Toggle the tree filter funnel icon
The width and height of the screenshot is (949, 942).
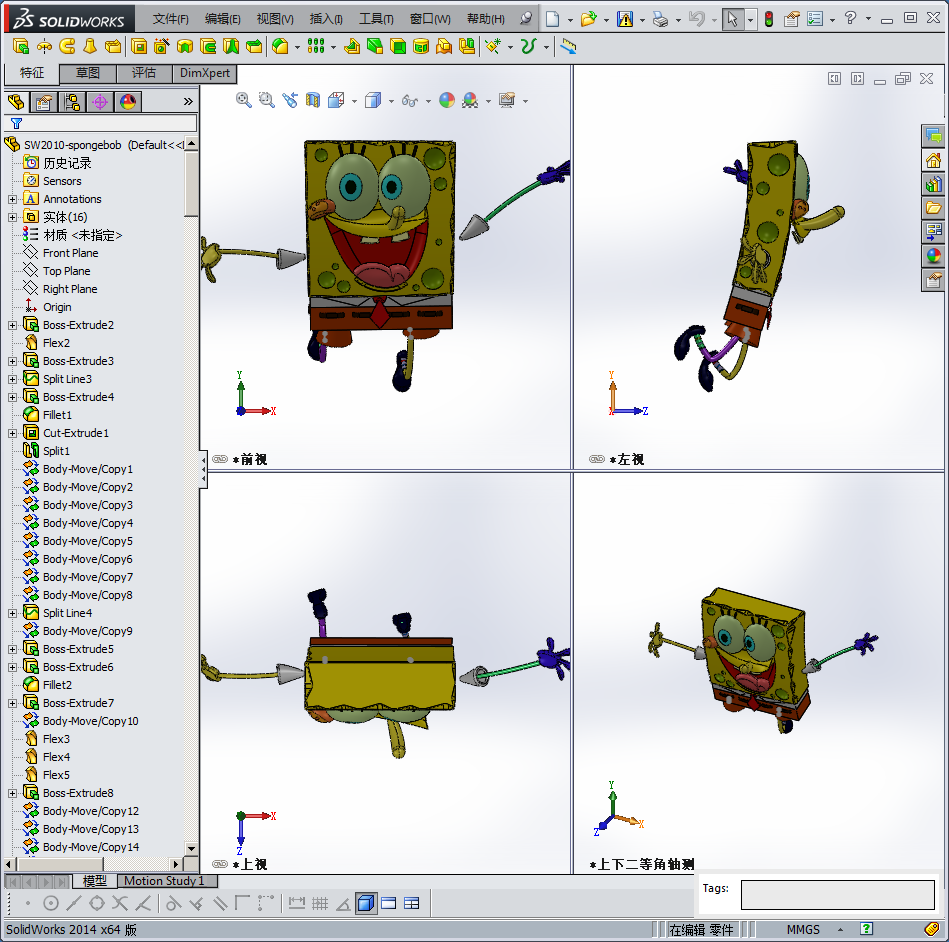point(16,123)
